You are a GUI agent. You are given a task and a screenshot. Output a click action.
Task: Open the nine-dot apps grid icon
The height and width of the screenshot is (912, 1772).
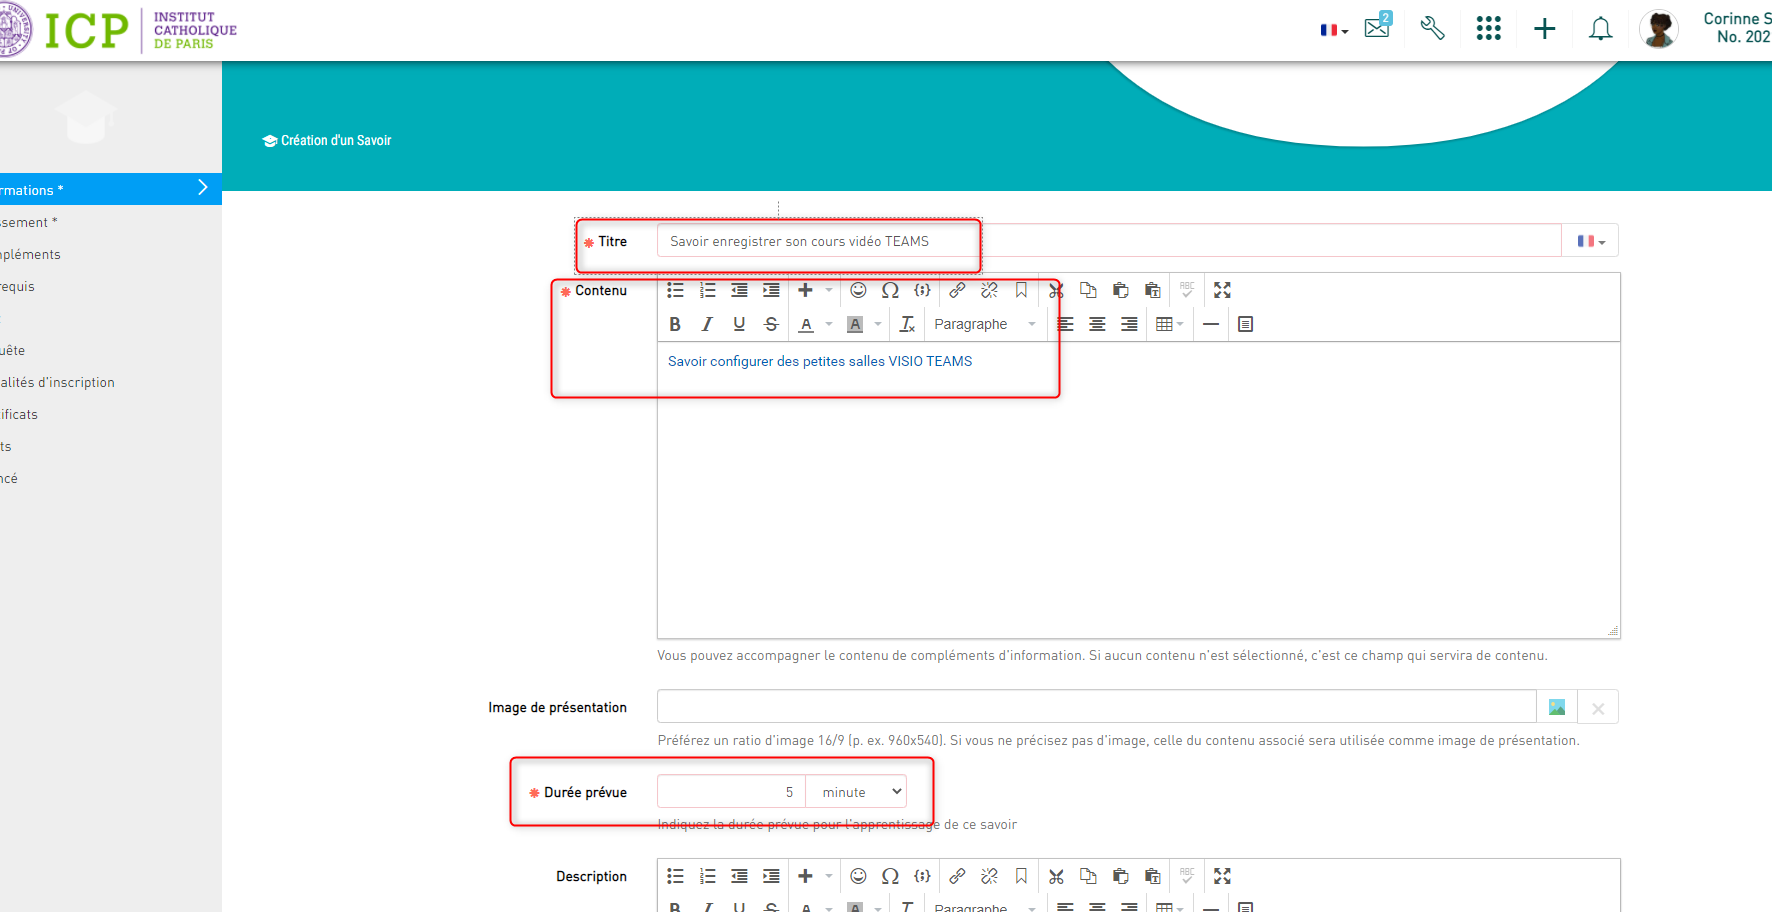[x=1488, y=28]
